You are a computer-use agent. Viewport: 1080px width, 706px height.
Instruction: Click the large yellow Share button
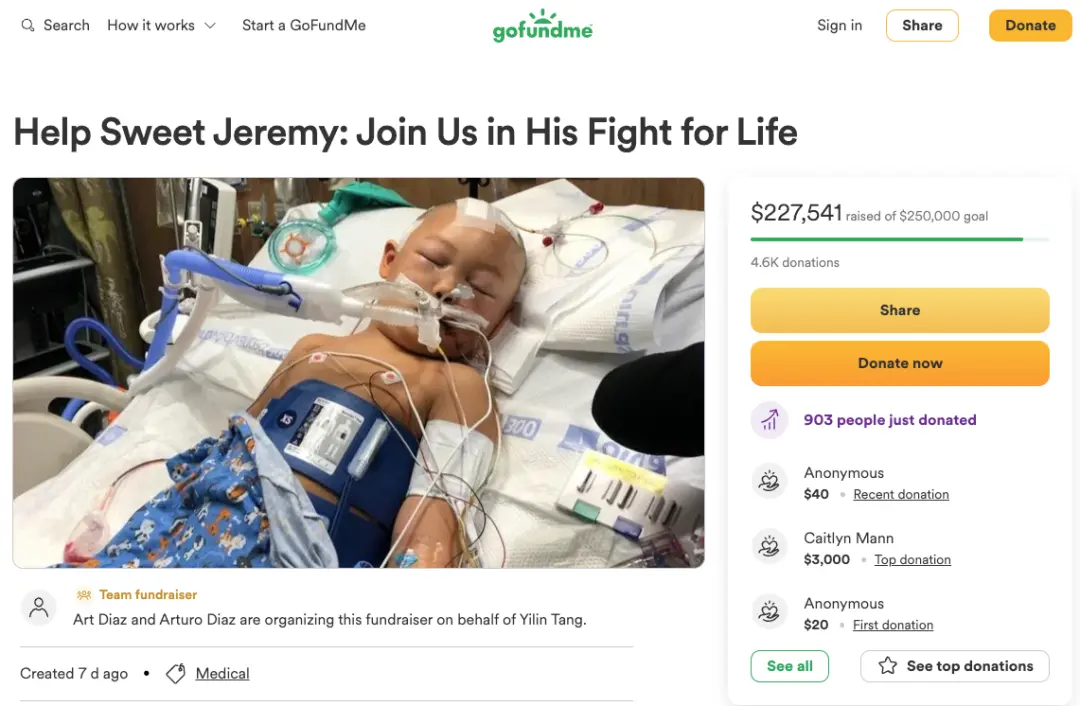tap(899, 310)
